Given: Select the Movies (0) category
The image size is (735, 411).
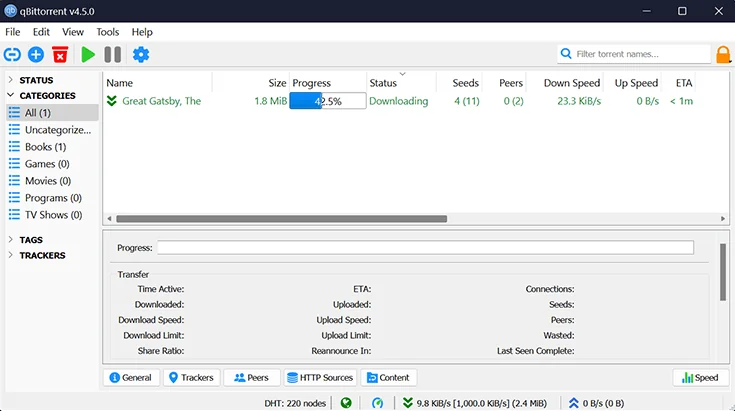Looking at the screenshot, I should 52,181.
